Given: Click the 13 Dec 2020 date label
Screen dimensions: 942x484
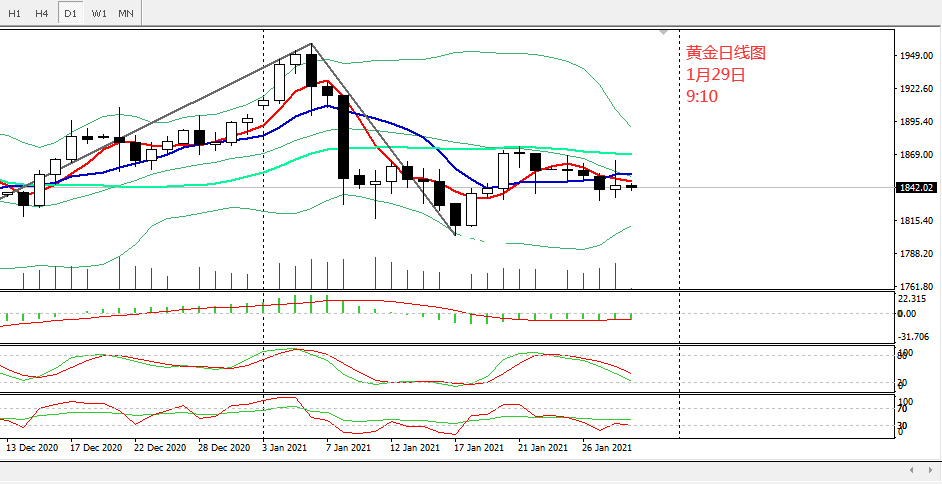Looking at the screenshot, I should [x=35, y=449].
